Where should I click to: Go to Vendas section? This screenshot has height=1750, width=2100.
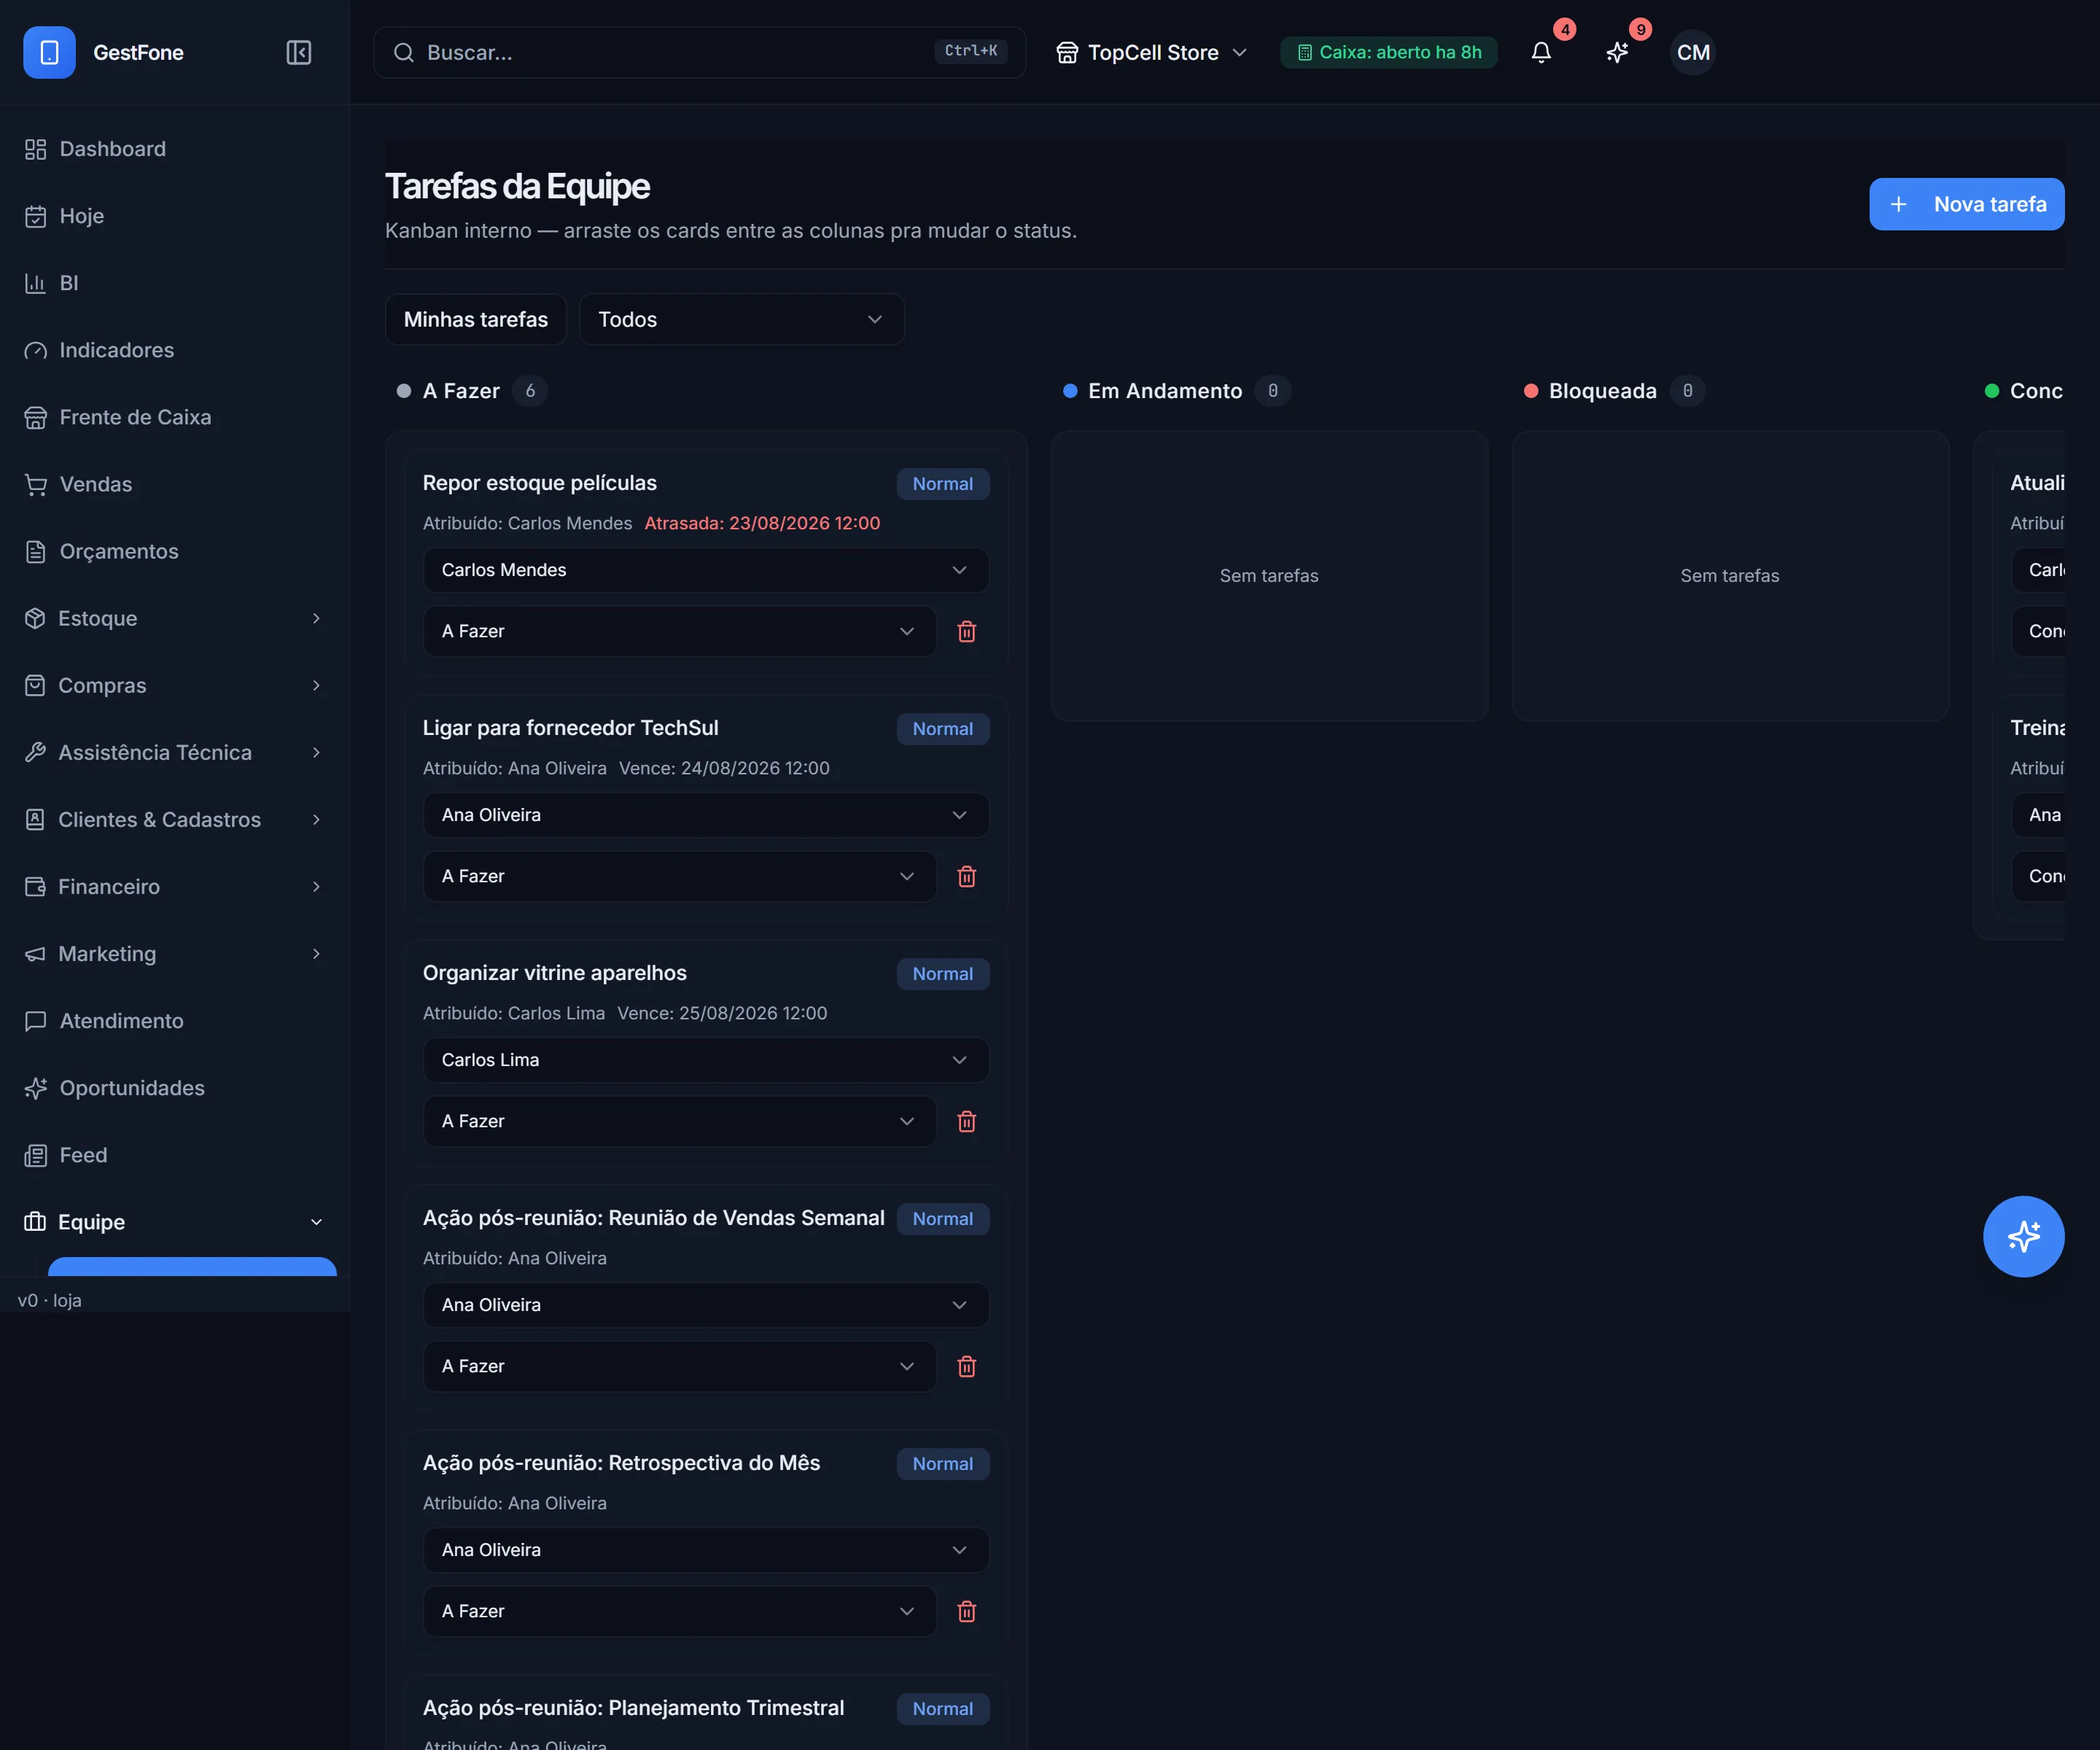pos(175,484)
